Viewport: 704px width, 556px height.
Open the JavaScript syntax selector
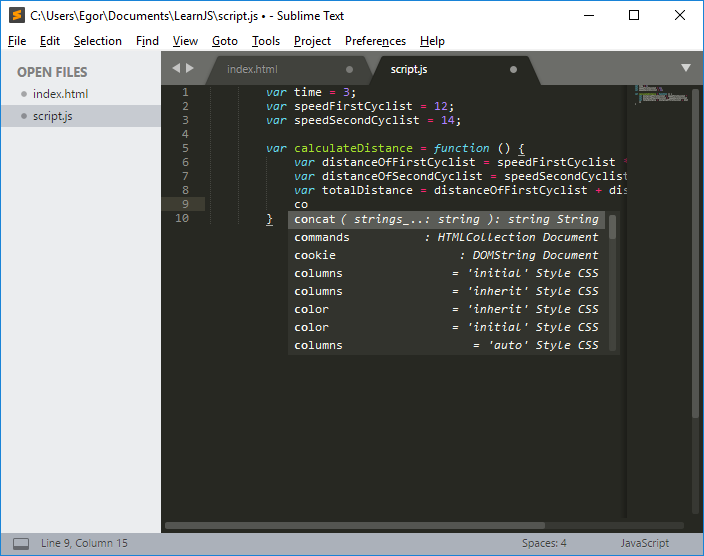(x=645, y=543)
